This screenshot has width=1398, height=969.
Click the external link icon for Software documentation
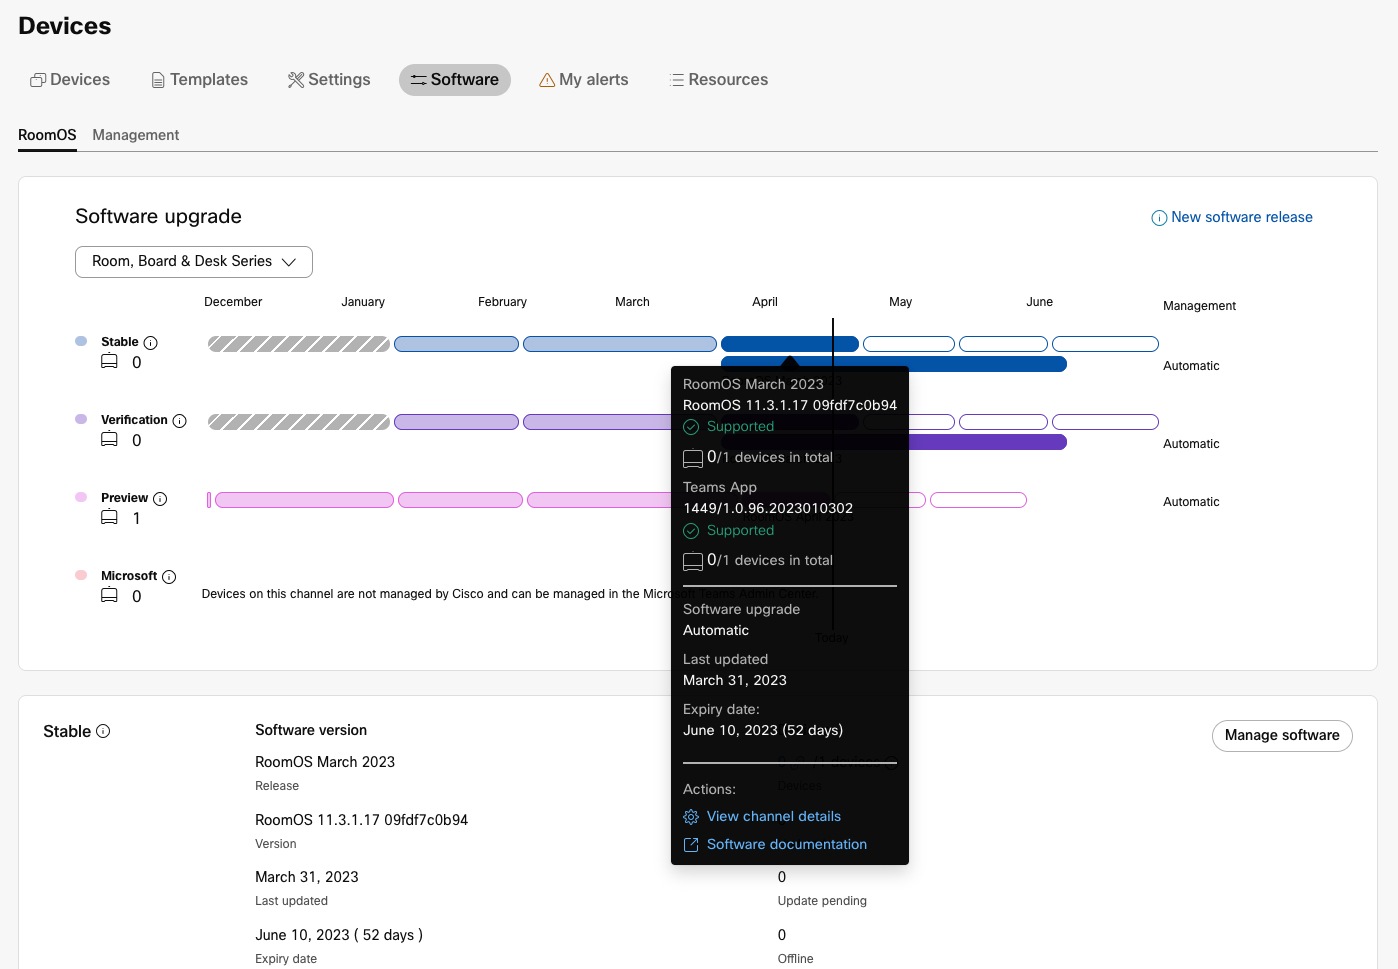coord(691,845)
